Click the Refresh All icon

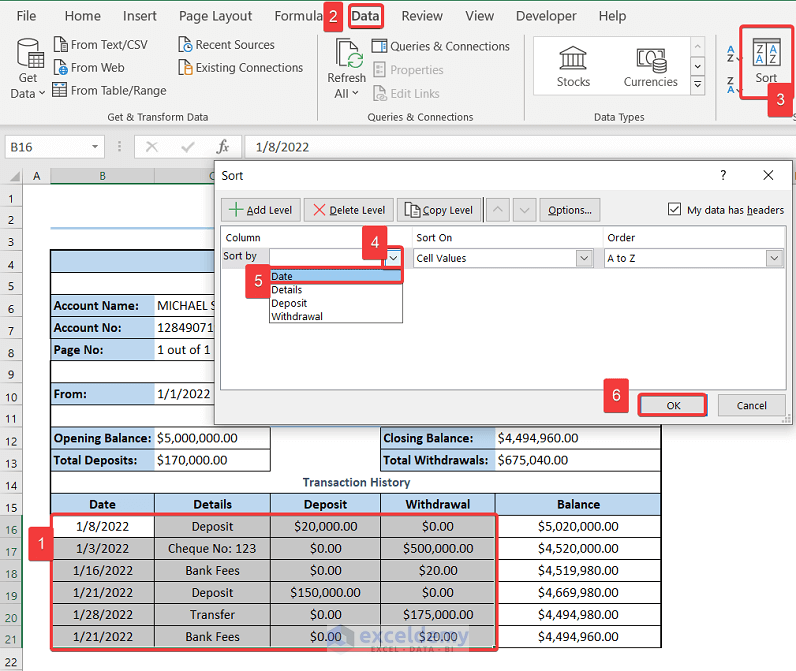click(348, 54)
